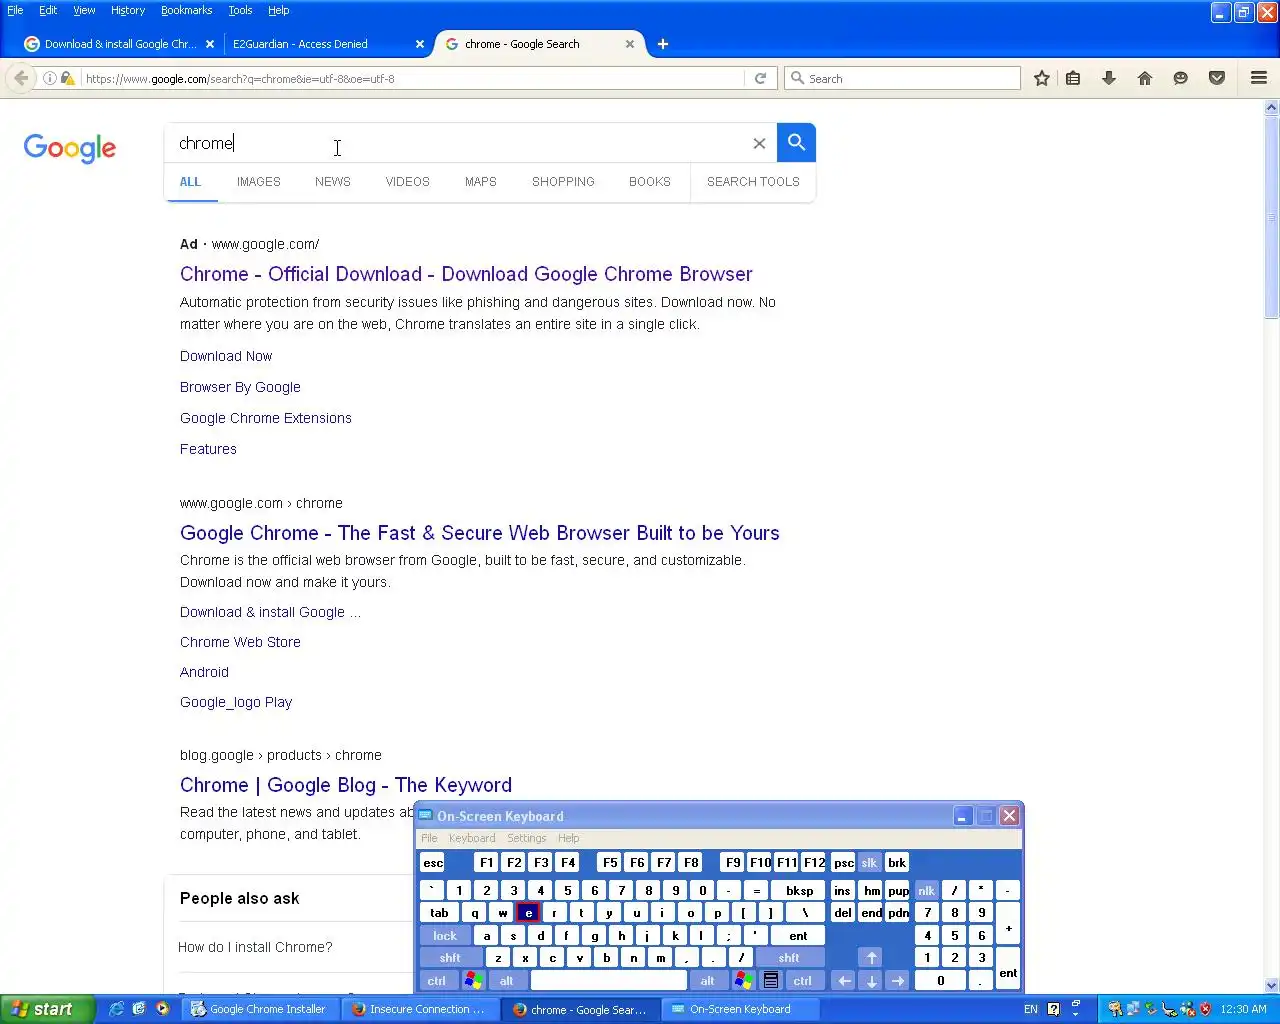Go to the Firefox home page icon

click(x=1145, y=78)
